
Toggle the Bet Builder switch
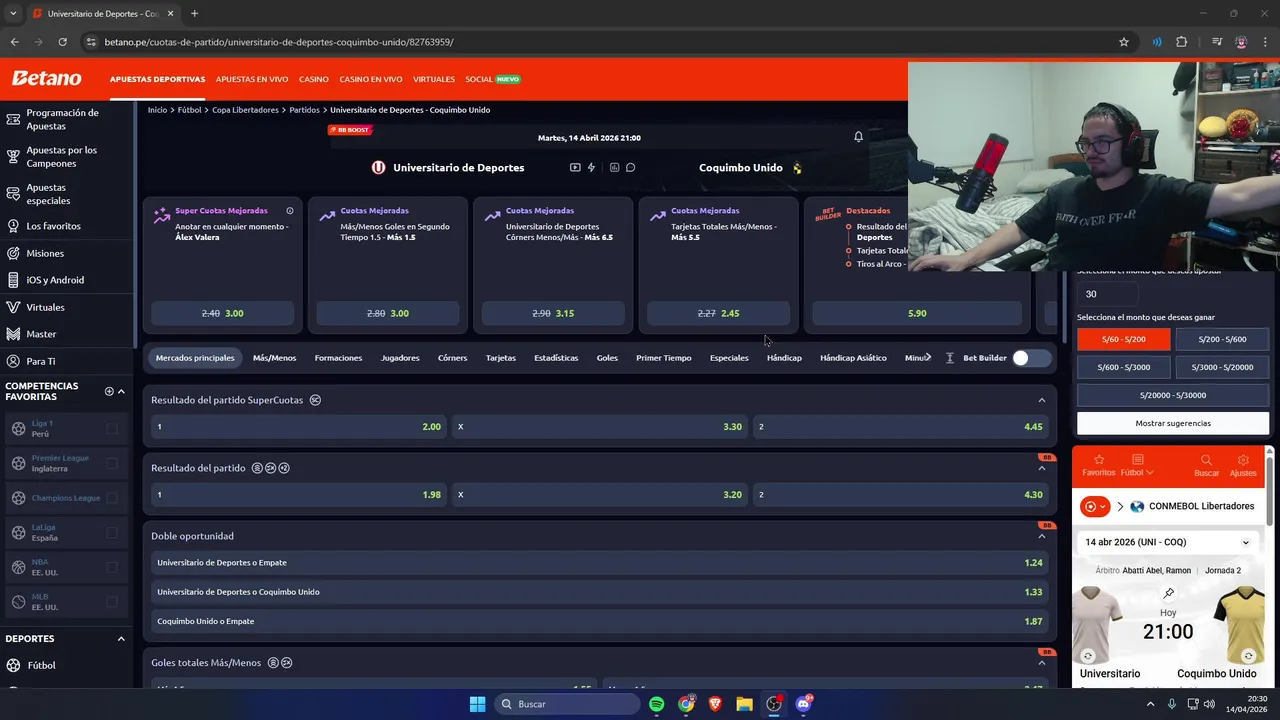click(x=1031, y=358)
